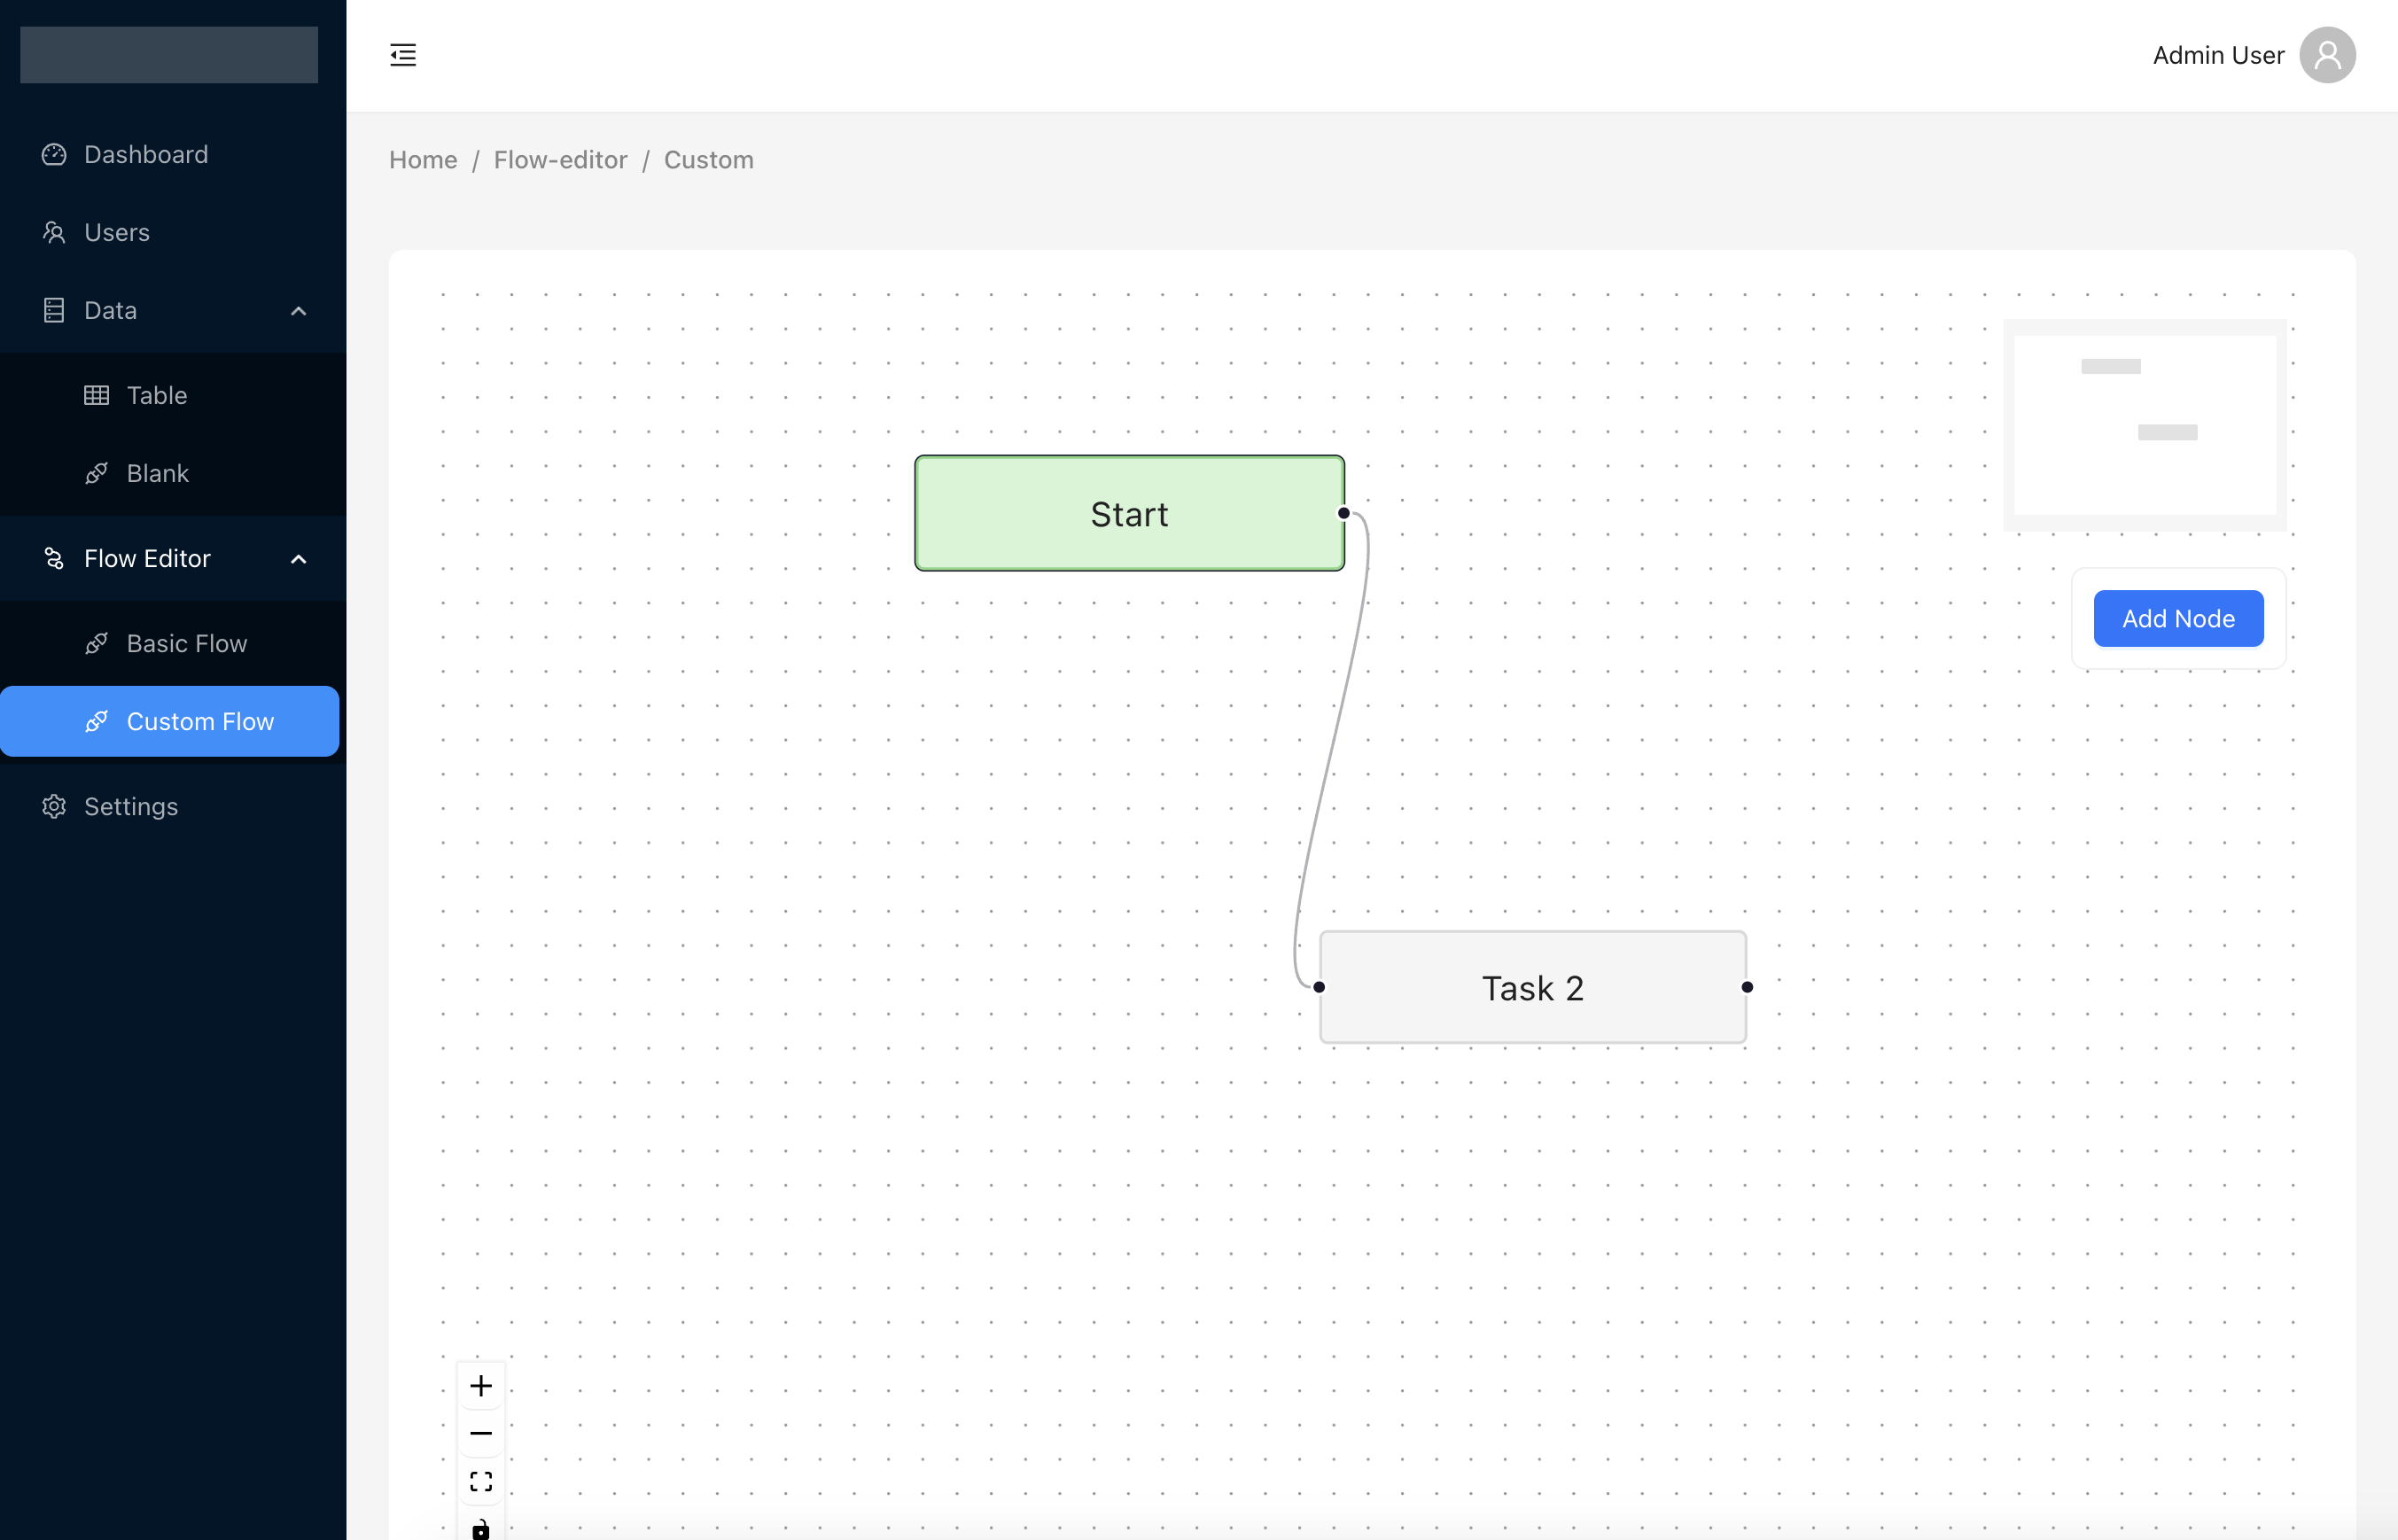Open the Admin User dropdown
The image size is (2398, 1540).
tap(2218, 55)
